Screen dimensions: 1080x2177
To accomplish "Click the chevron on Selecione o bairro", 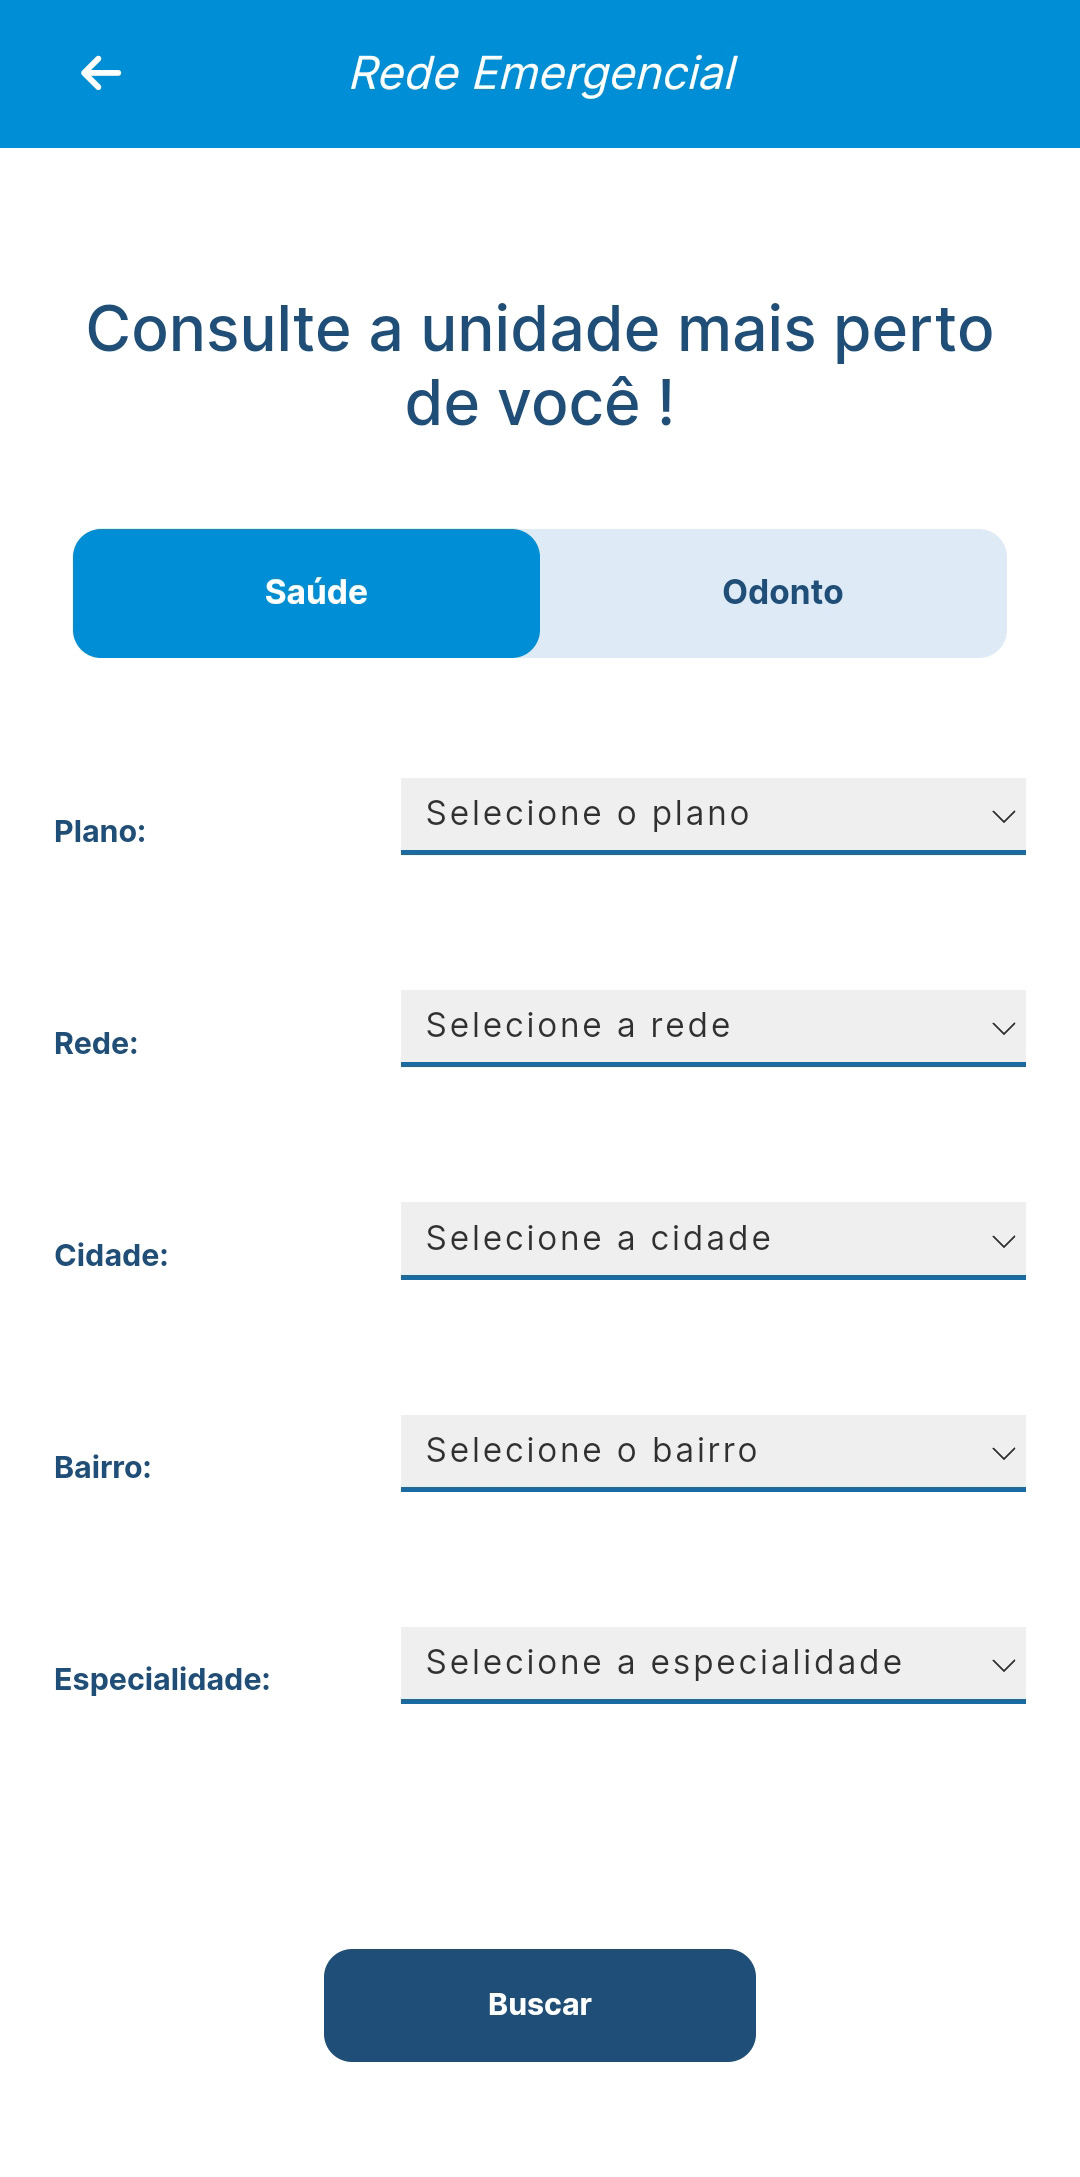I will 1003,1453.
